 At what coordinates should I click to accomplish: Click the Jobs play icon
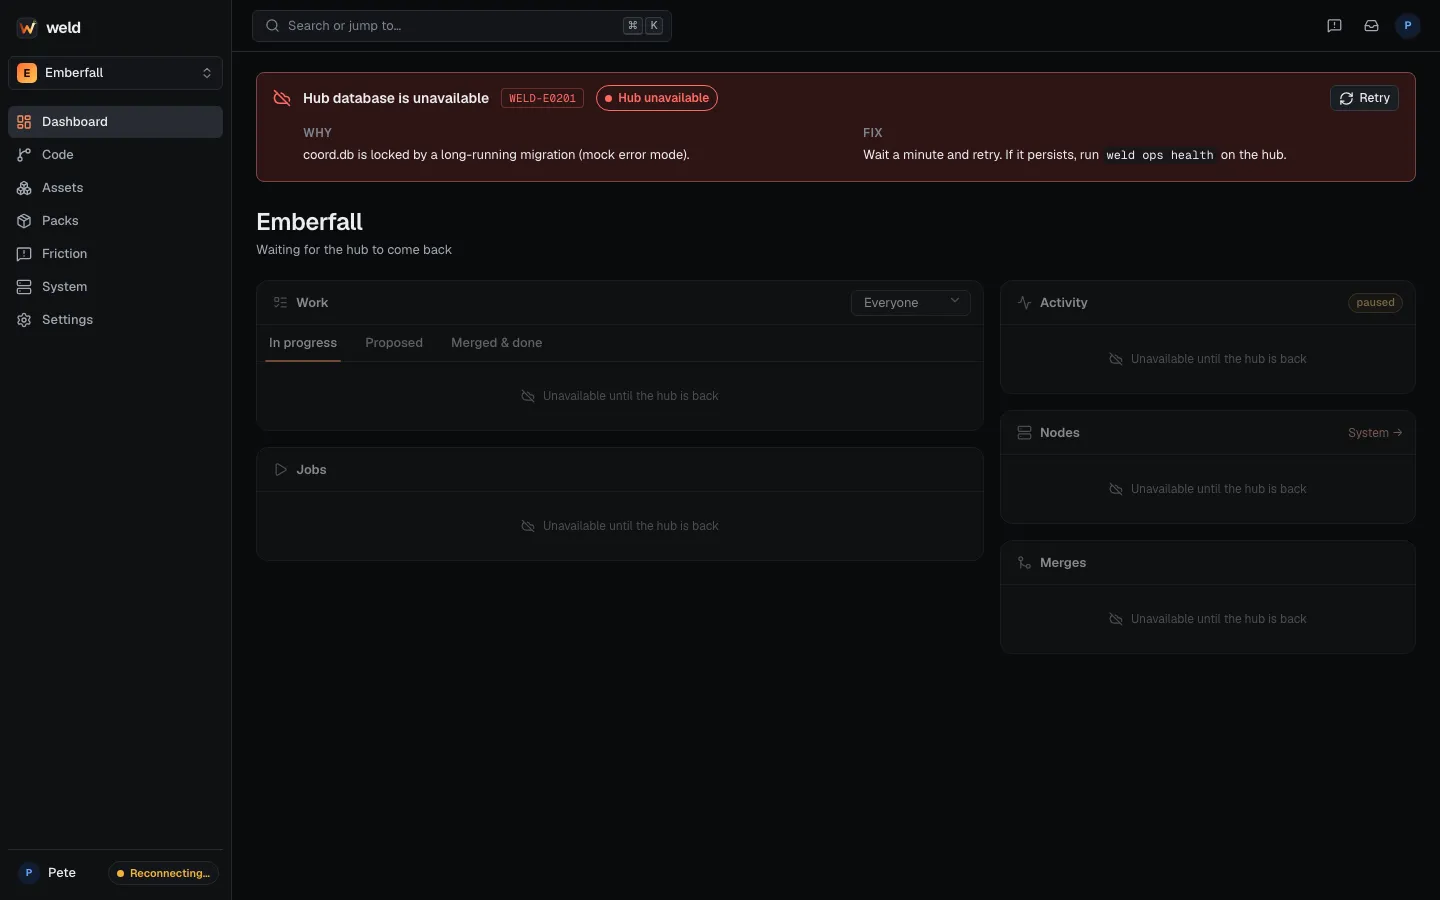coord(280,470)
